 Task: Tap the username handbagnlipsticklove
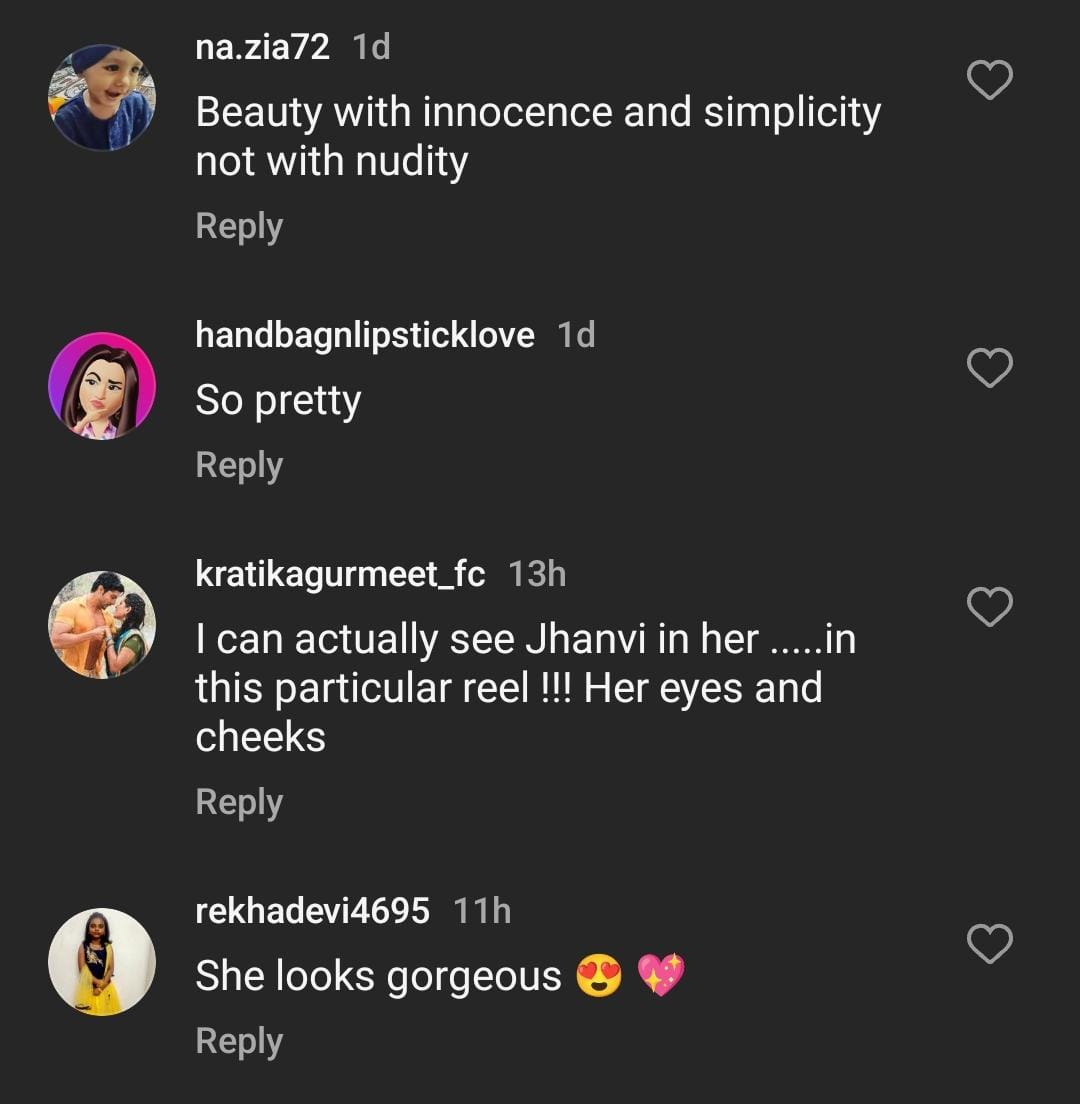pyautogui.click(x=365, y=335)
